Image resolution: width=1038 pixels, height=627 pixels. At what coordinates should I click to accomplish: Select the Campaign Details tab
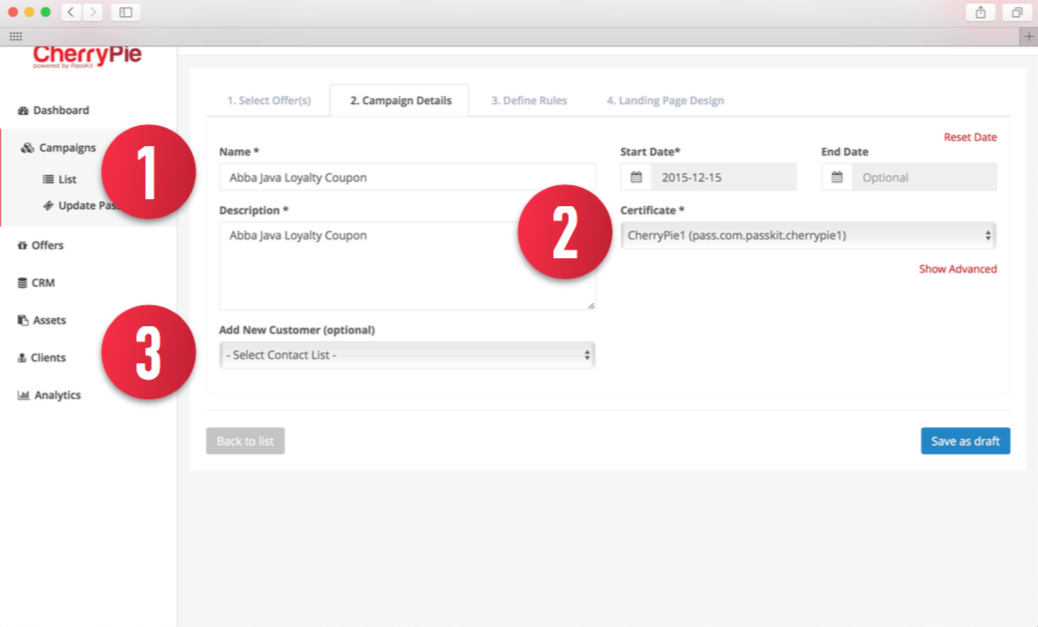click(401, 101)
